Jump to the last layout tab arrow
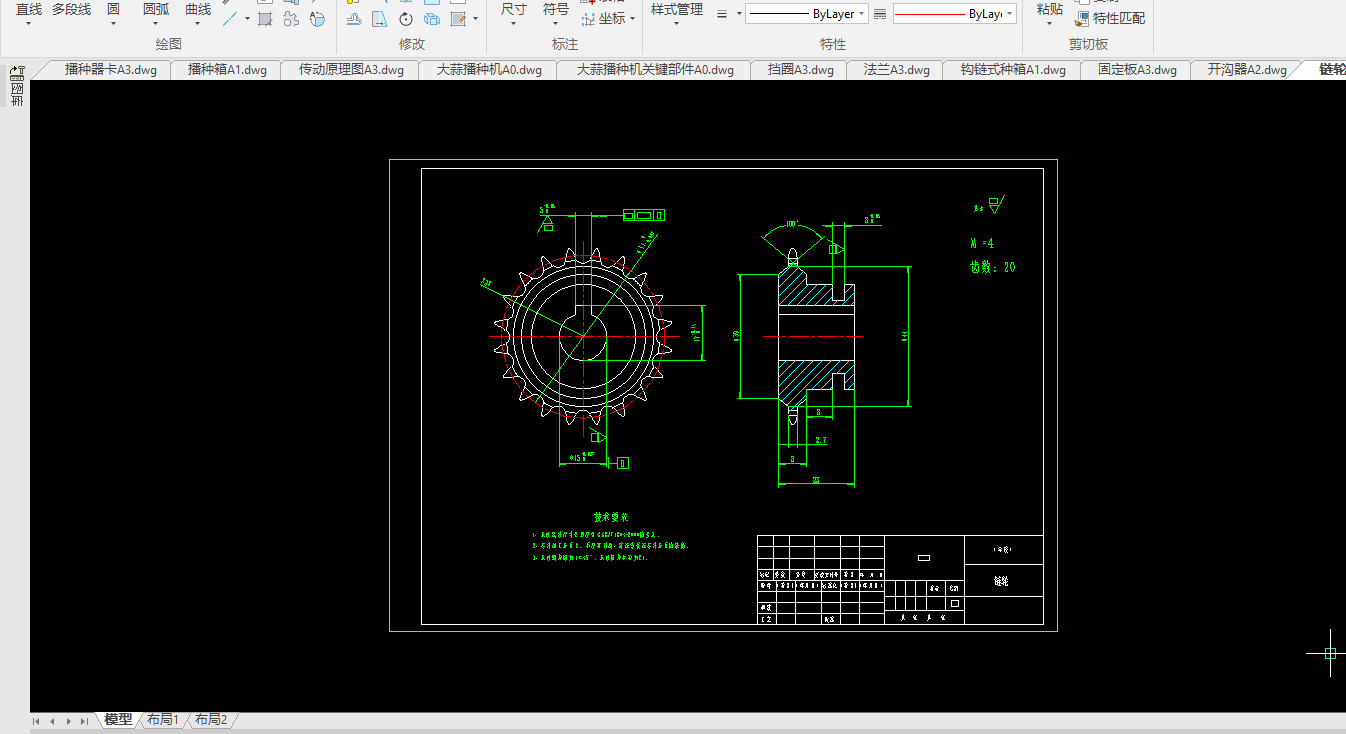The image size is (1346, 734). tap(84, 720)
